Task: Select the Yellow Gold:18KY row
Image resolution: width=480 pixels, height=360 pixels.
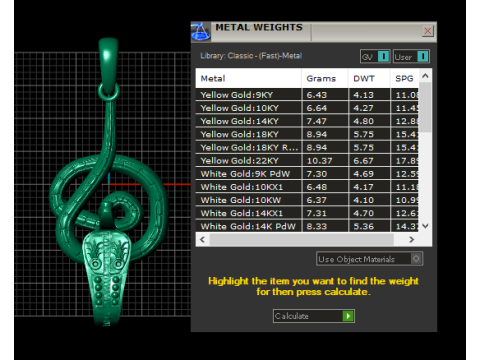Action: point(307,134)
